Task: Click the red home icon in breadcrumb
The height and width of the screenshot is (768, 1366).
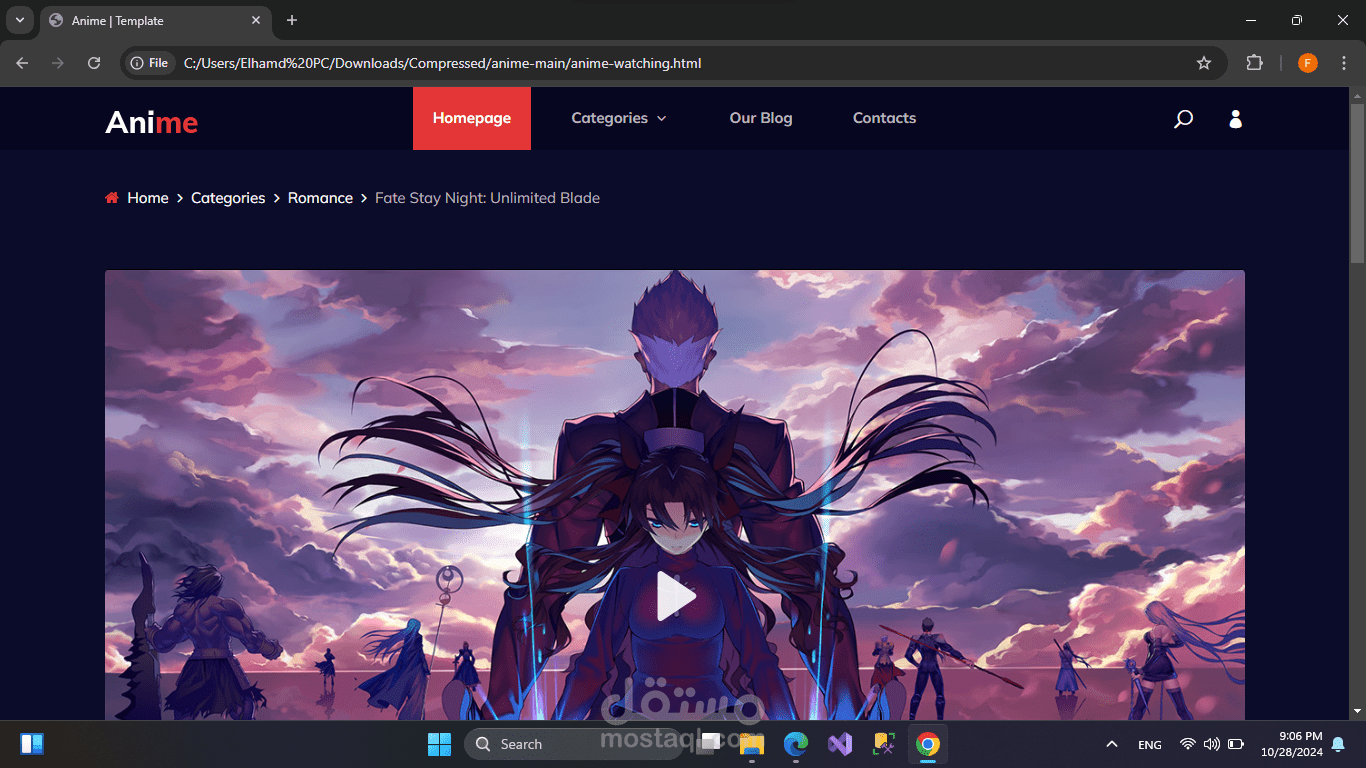Action: [x=112, y=198]
